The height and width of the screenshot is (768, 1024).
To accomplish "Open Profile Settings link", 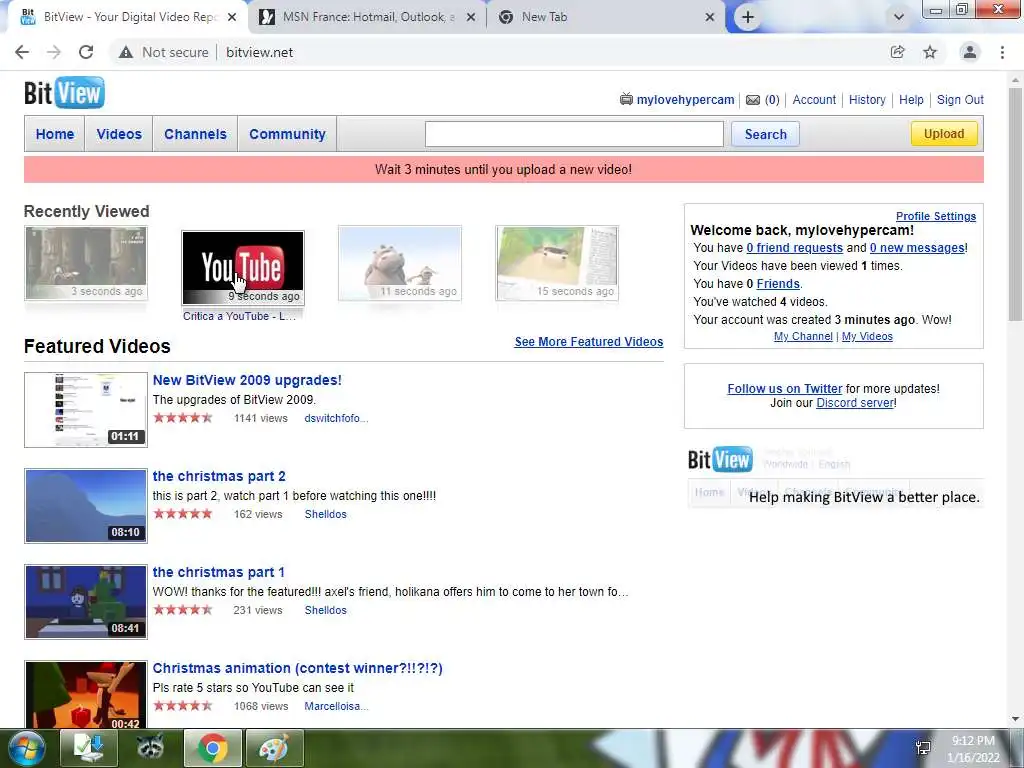I will pyautogui.click(x=936, y=216).
